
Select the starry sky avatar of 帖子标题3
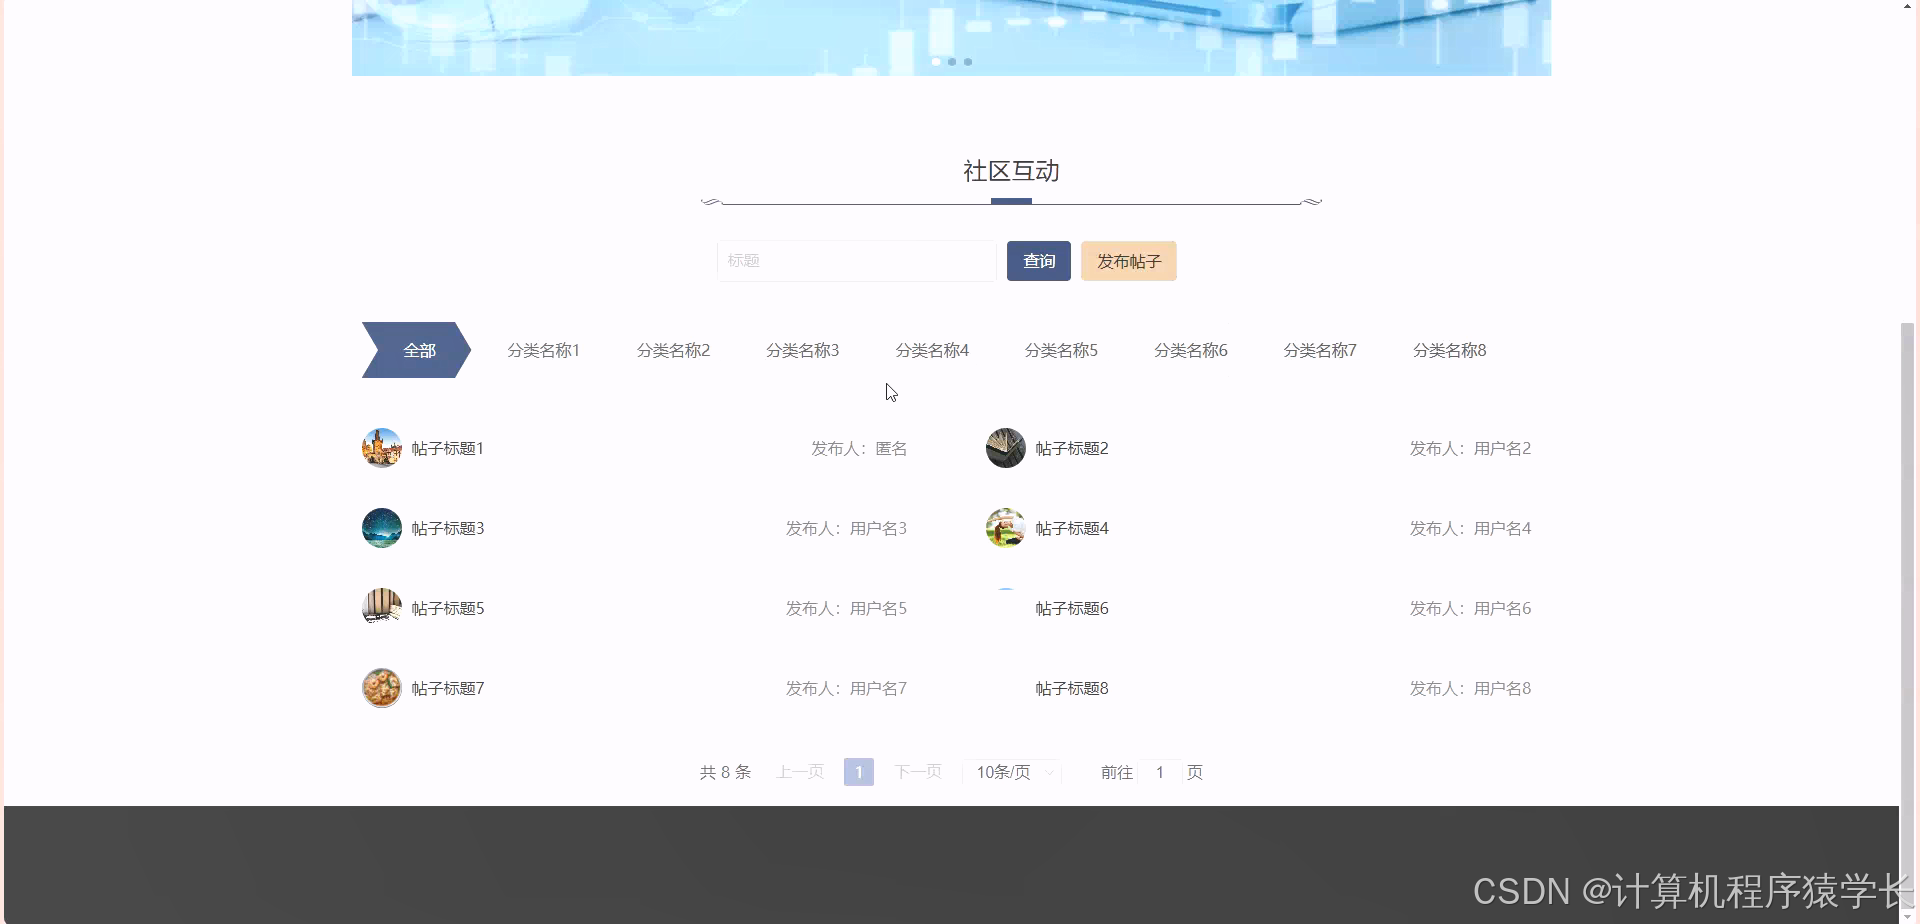381,527
